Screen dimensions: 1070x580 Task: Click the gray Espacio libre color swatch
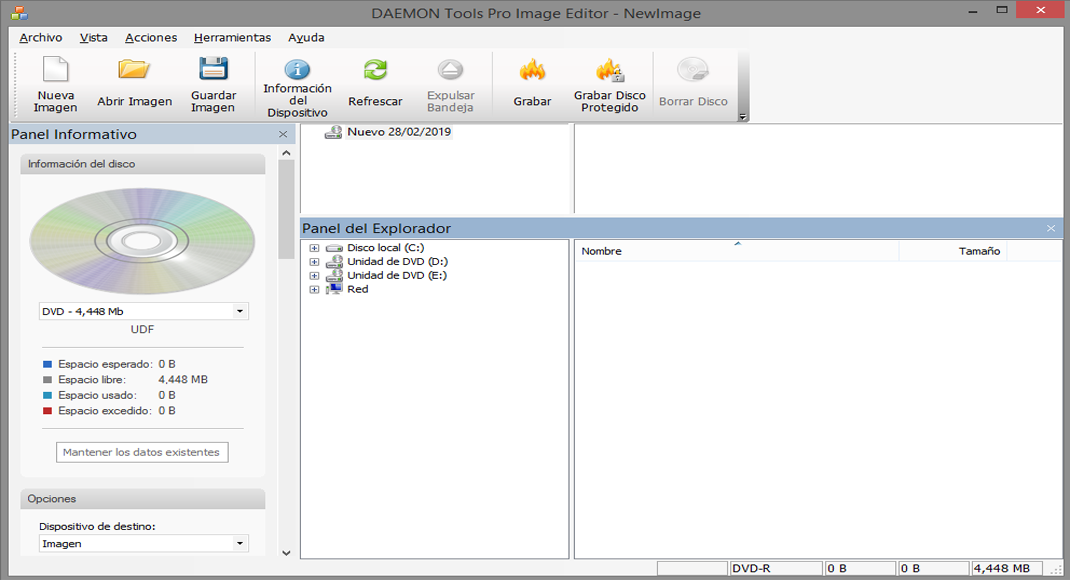[x=48, y=380]
